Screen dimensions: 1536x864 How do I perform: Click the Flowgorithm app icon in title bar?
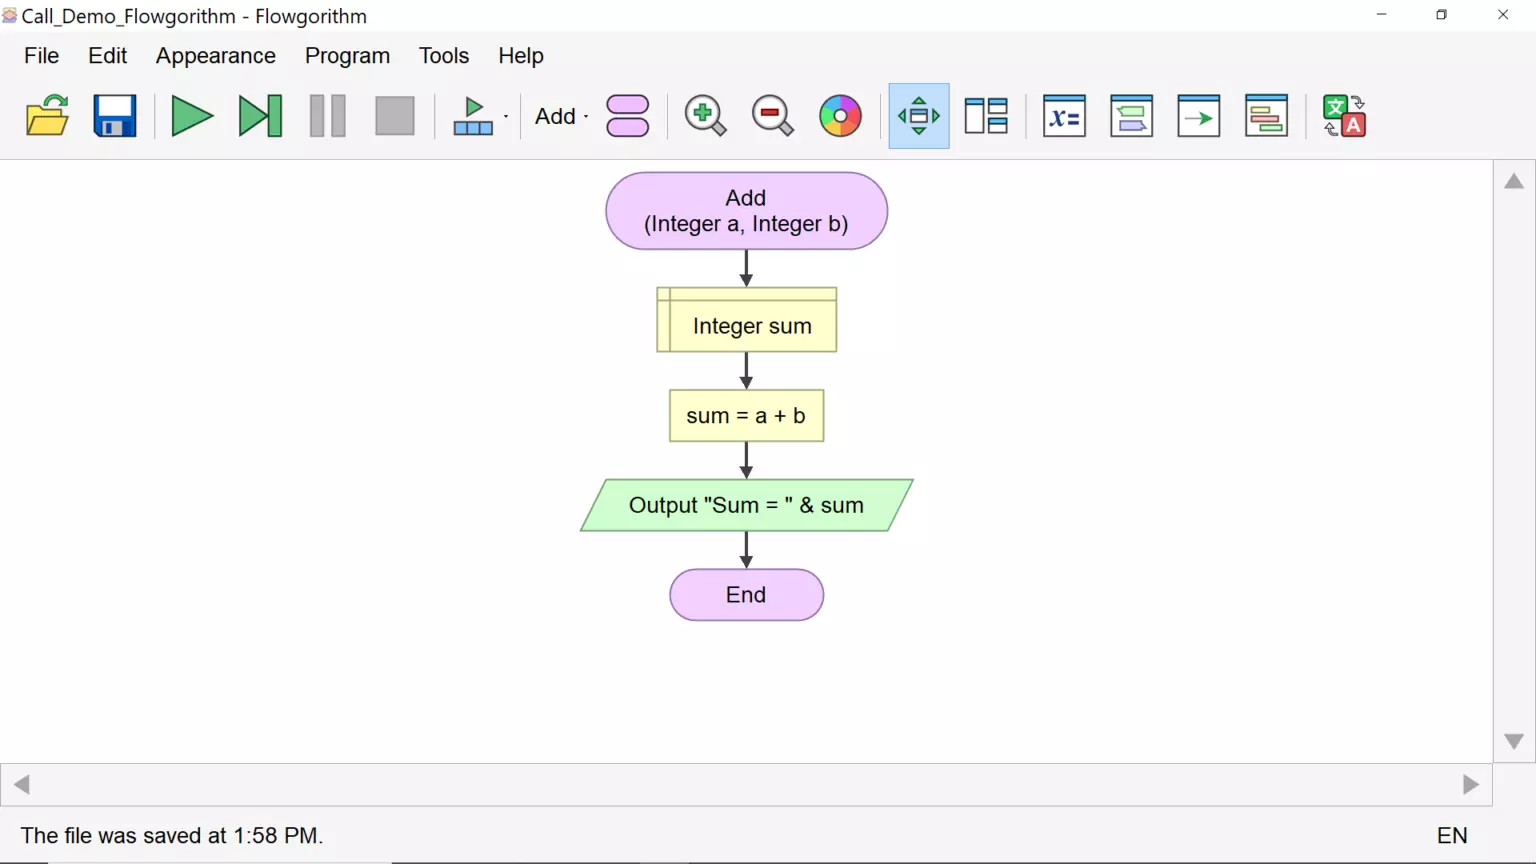click(10, 15)
